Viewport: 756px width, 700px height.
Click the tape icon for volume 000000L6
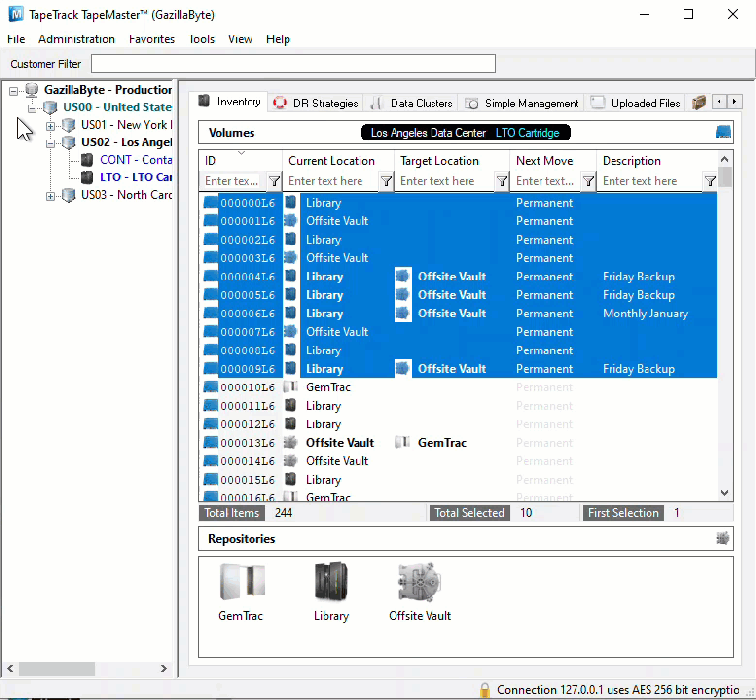click(210, 202)
